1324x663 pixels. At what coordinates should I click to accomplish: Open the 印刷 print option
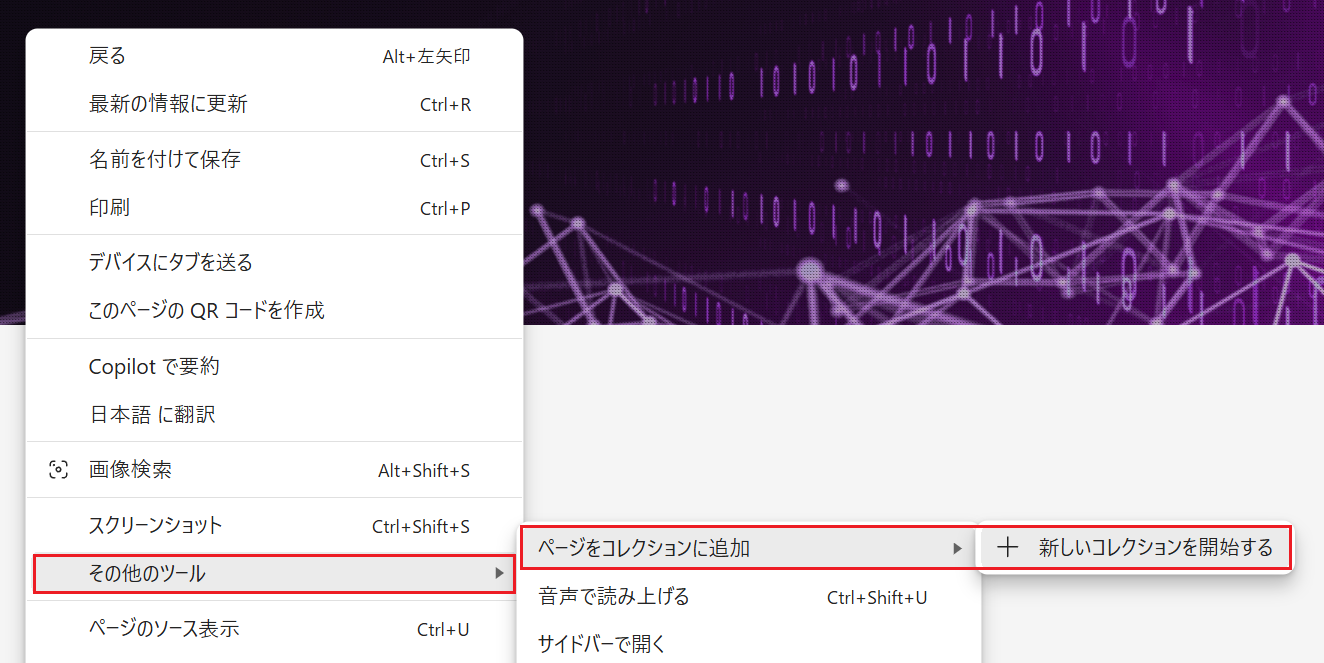coord(110,208)
